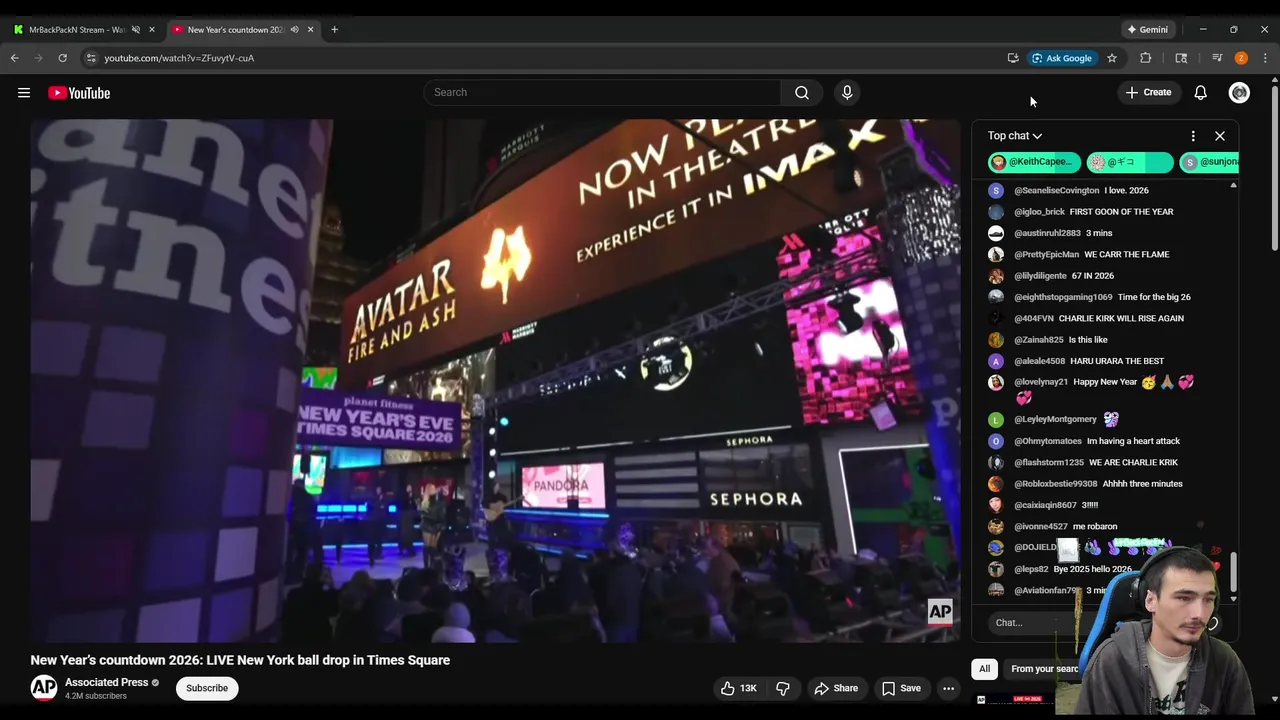Dislike the video with thumbs down

coord(783,688)
